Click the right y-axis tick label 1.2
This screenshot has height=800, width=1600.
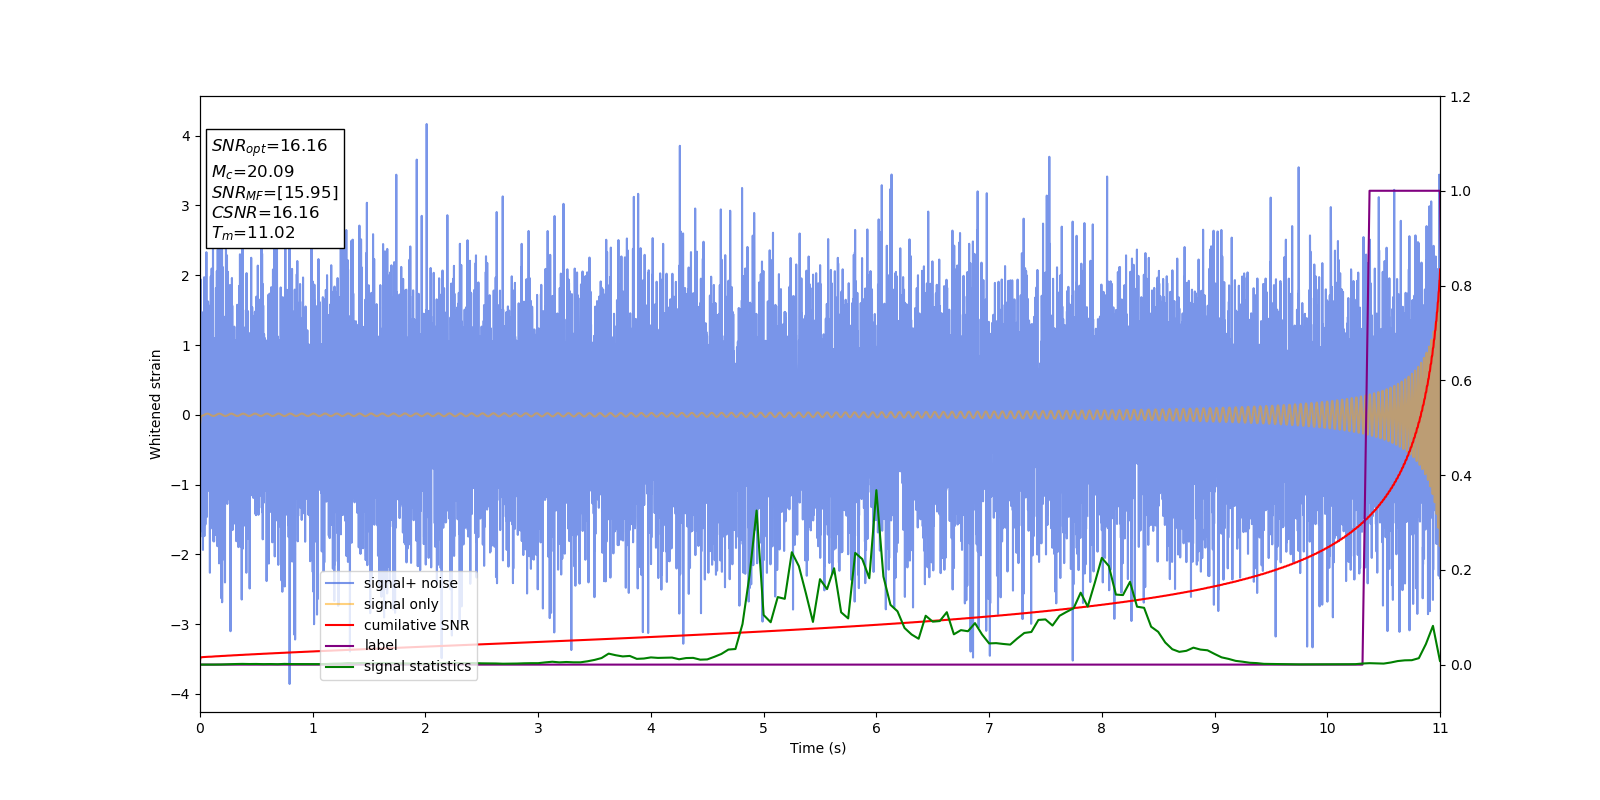click(x=1460, y=97)
